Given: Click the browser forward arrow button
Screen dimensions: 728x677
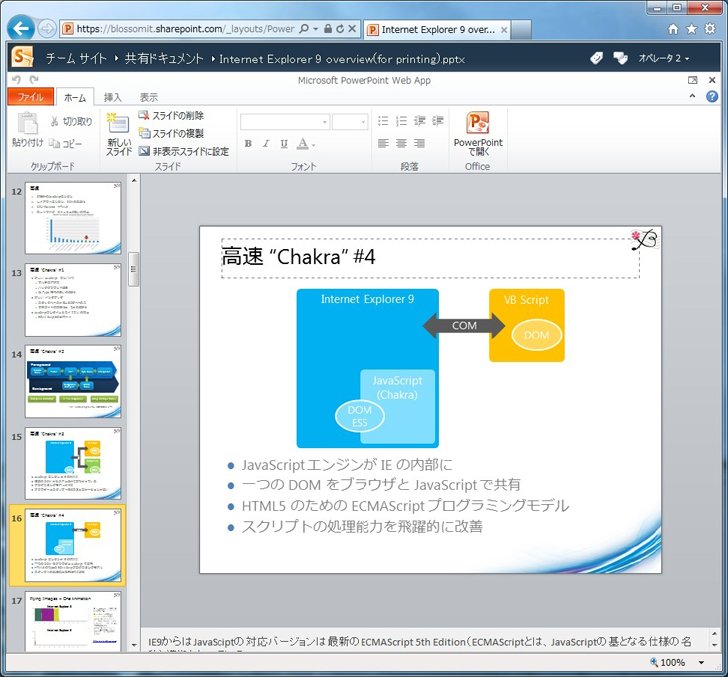Looking at the screenshot, I should [47, 29].
